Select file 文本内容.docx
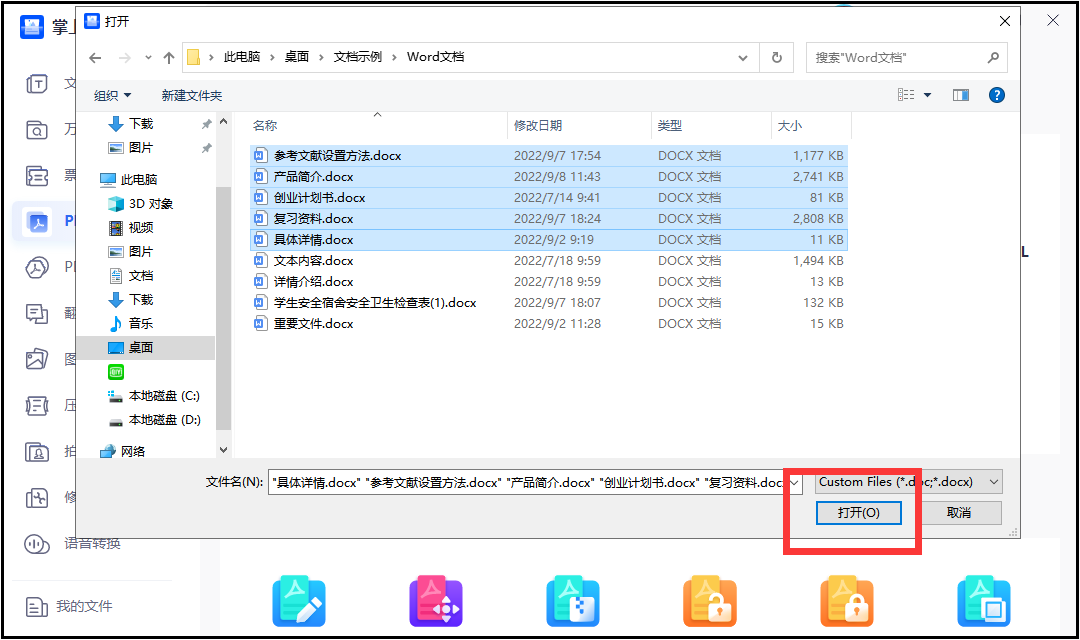Screen dimensions: 1080x640 (548, 261)
